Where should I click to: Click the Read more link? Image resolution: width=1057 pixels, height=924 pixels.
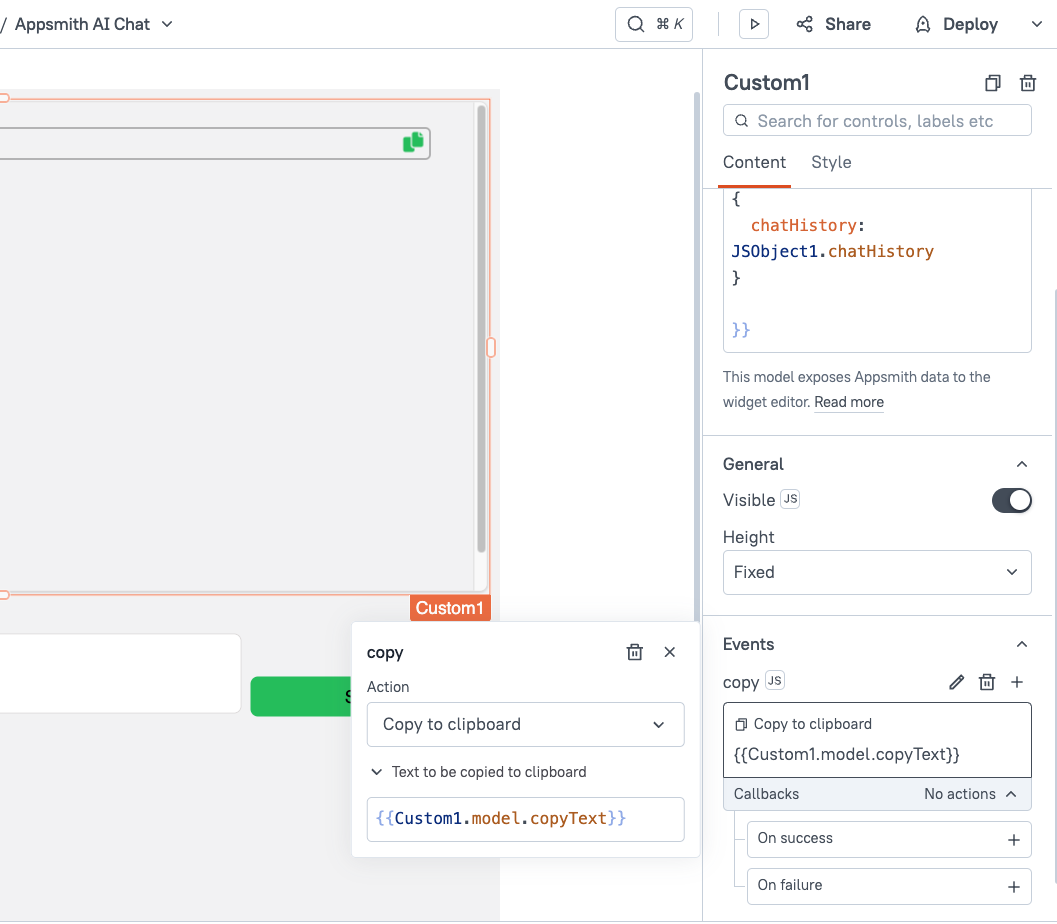coord(848,402)
